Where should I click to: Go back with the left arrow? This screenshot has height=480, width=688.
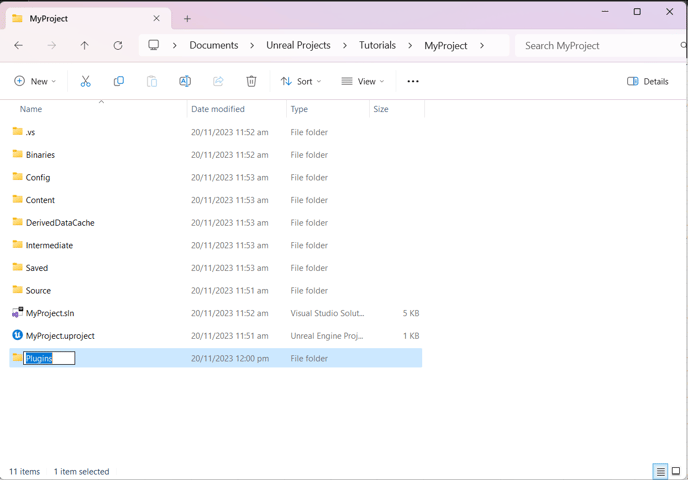[18, 45]
